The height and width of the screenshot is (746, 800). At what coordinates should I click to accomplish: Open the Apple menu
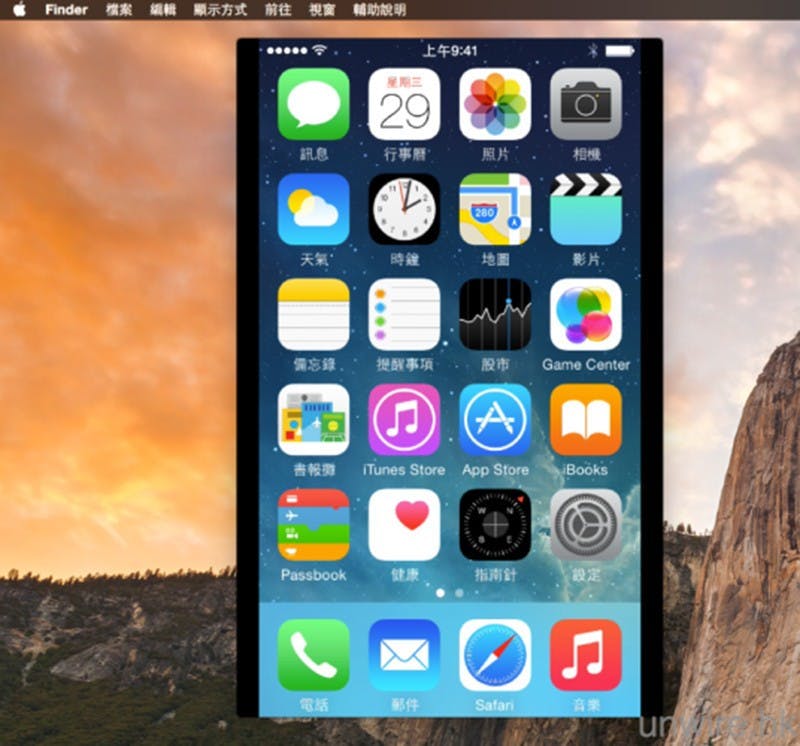point(19,10)
